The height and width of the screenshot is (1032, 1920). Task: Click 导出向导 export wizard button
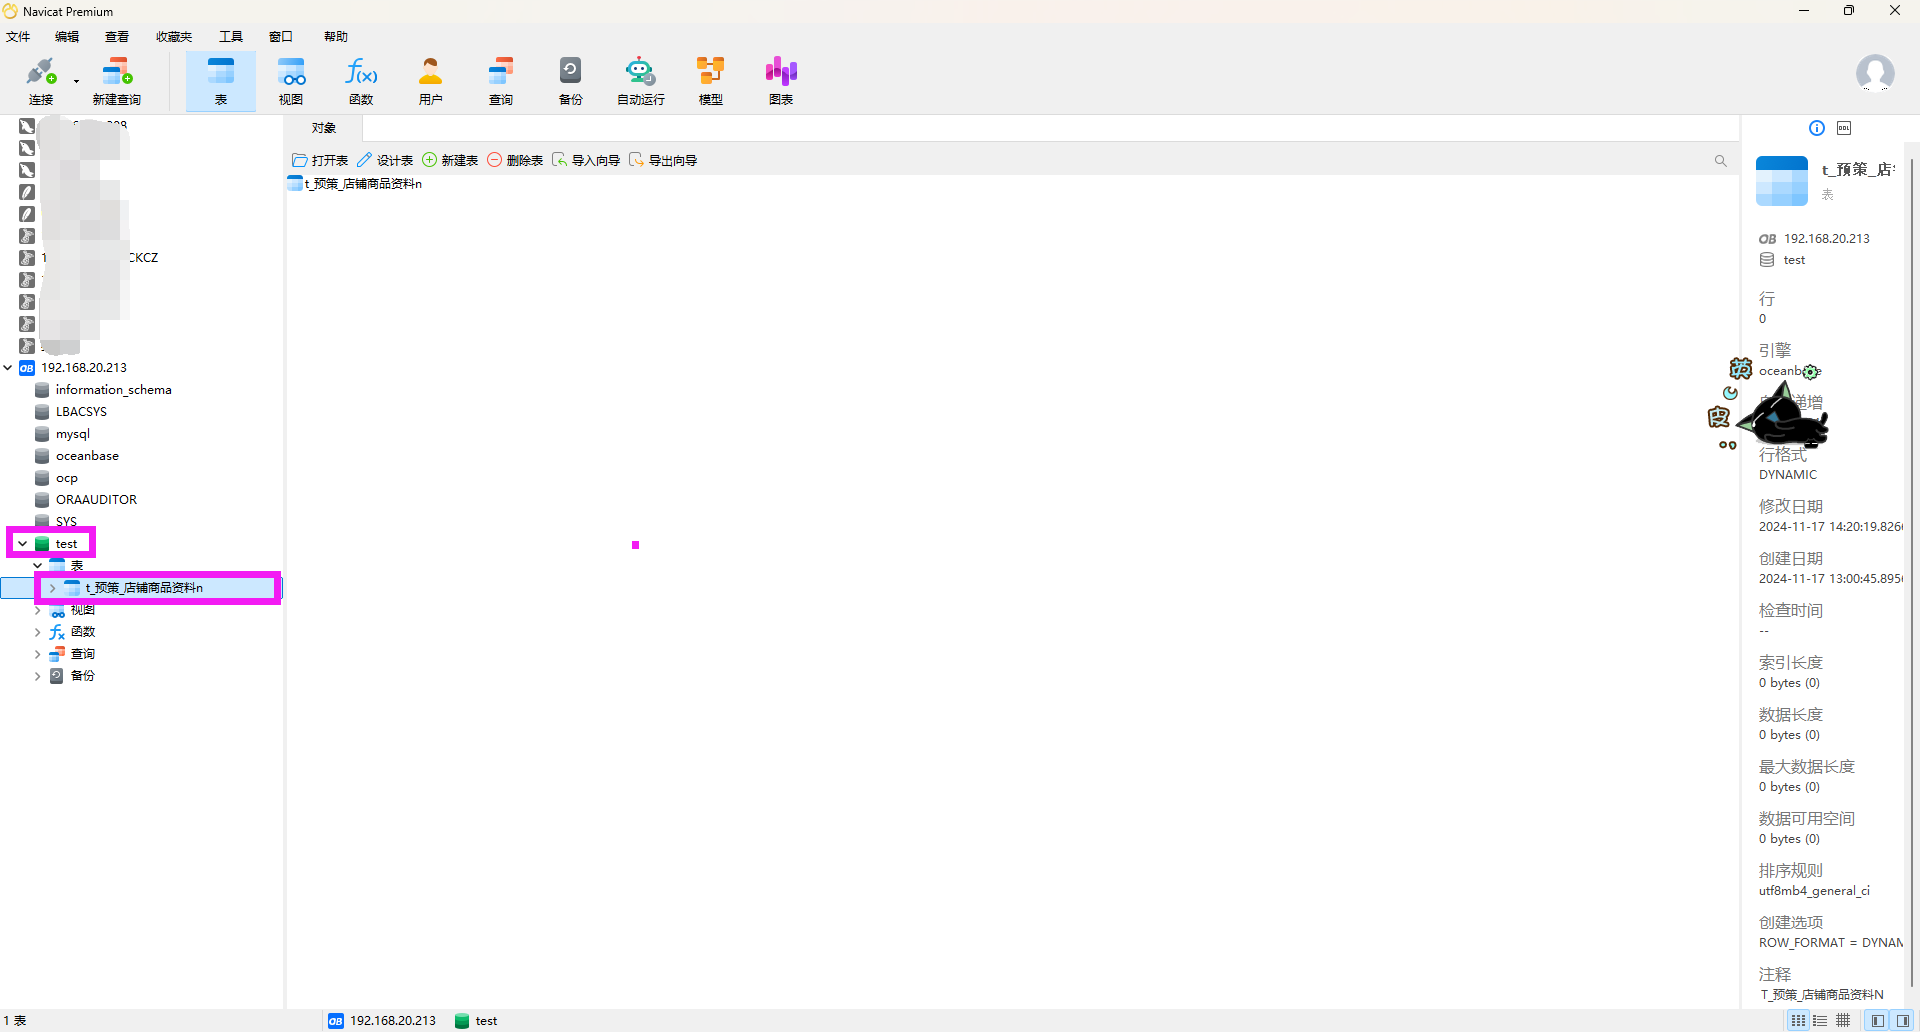663,160
